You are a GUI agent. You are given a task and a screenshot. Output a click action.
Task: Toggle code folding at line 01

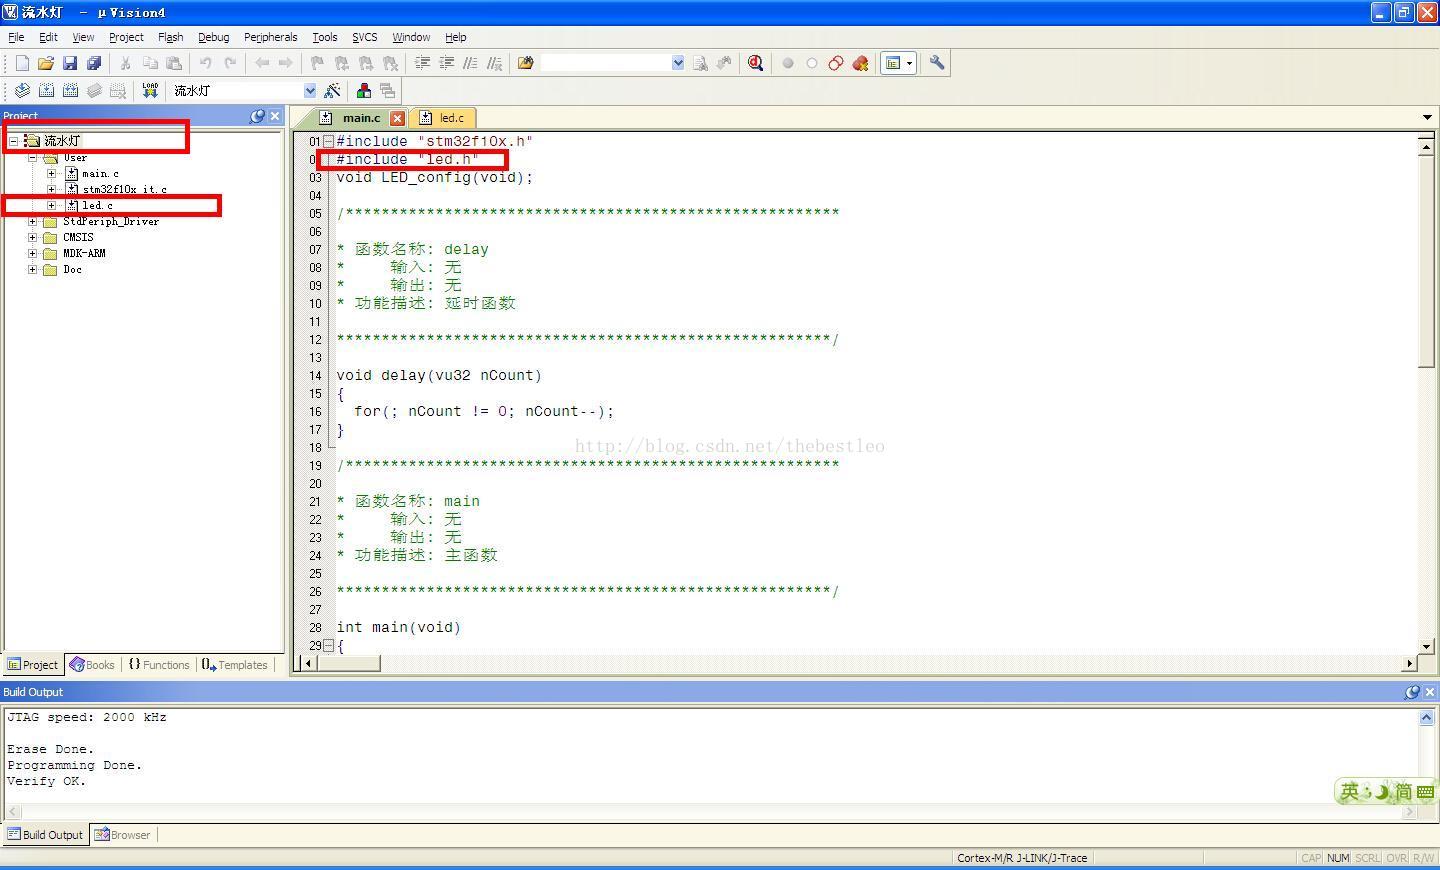point(328,141)
